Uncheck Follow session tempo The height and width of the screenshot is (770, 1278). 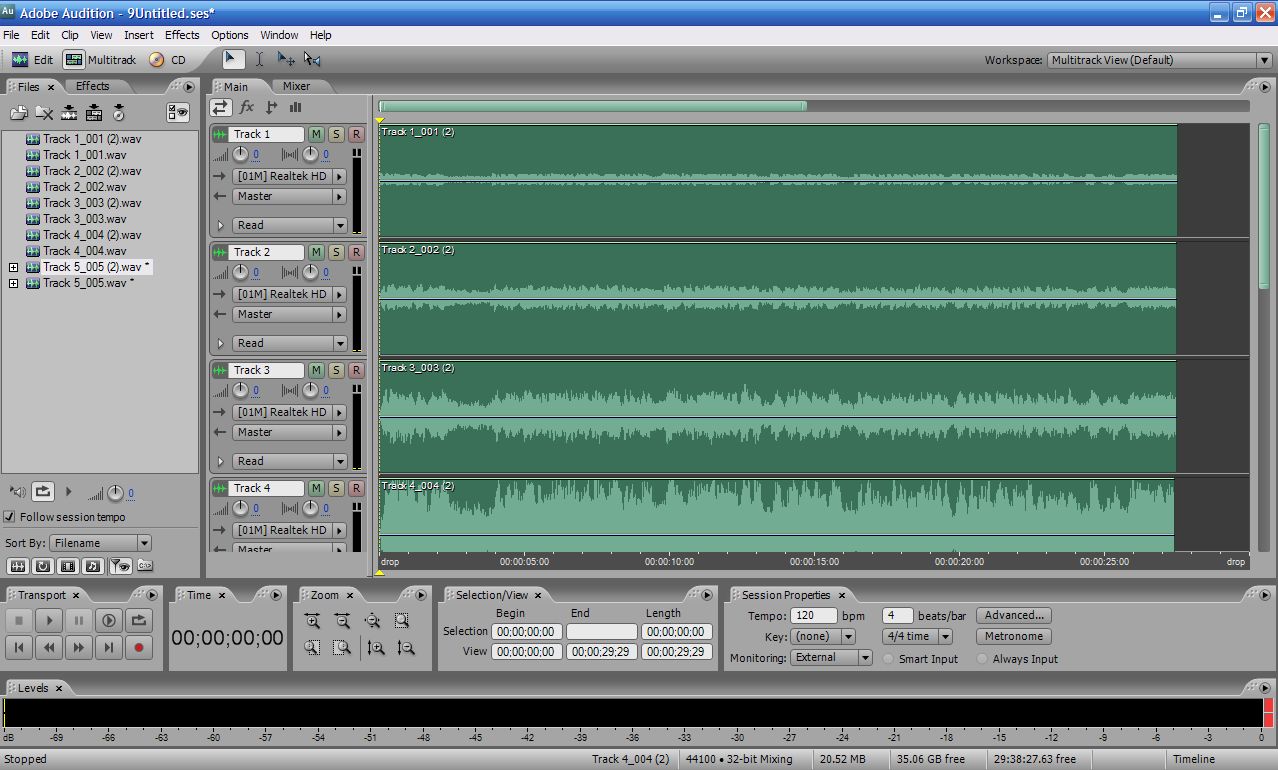click(x=10, y=517)
